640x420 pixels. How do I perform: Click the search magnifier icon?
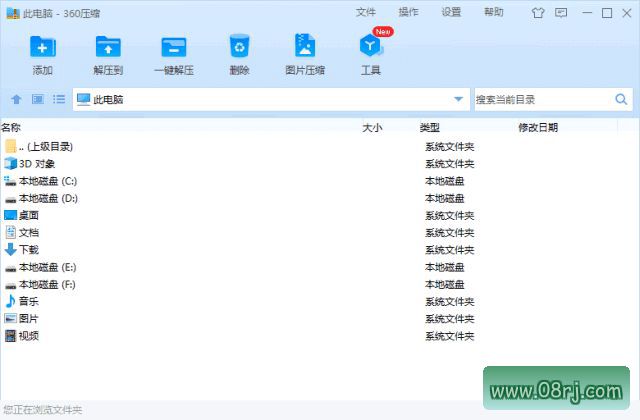[621, 99]
